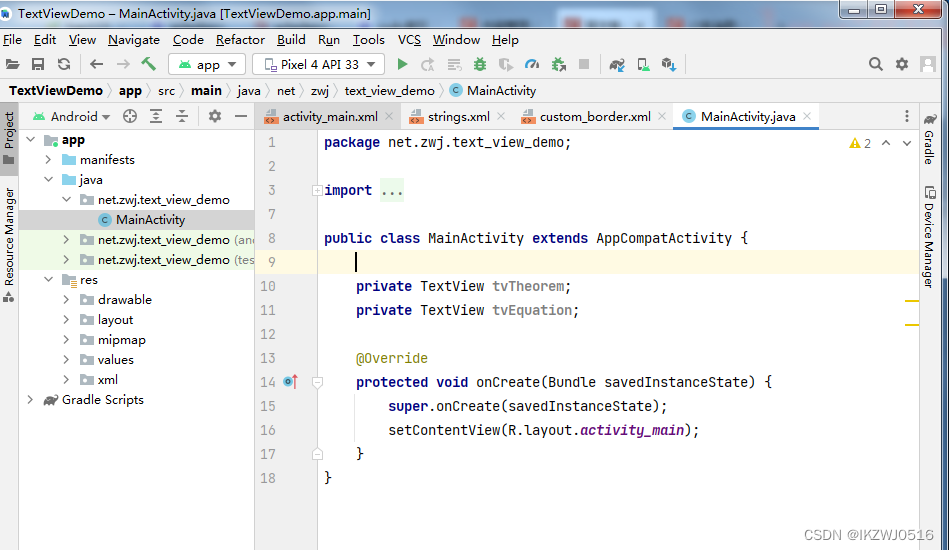Open Project panel options gear icon
Image resolution: width=949 pixels, height=550 pixels.
[215, 116]
